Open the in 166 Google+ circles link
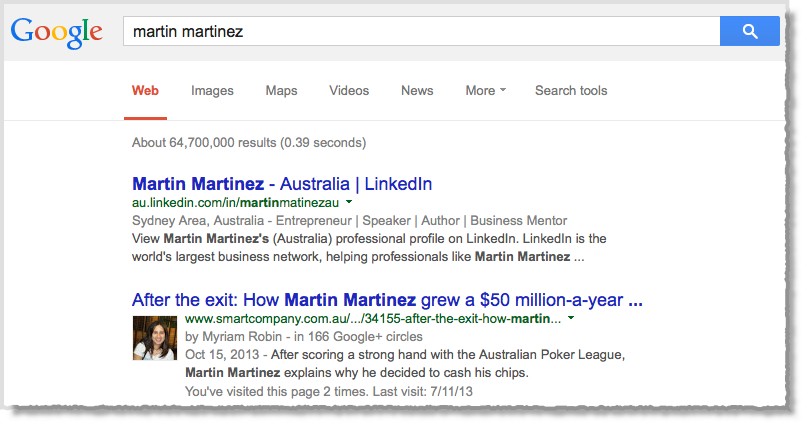The image size is (803, 423). [x=358, y=336]
